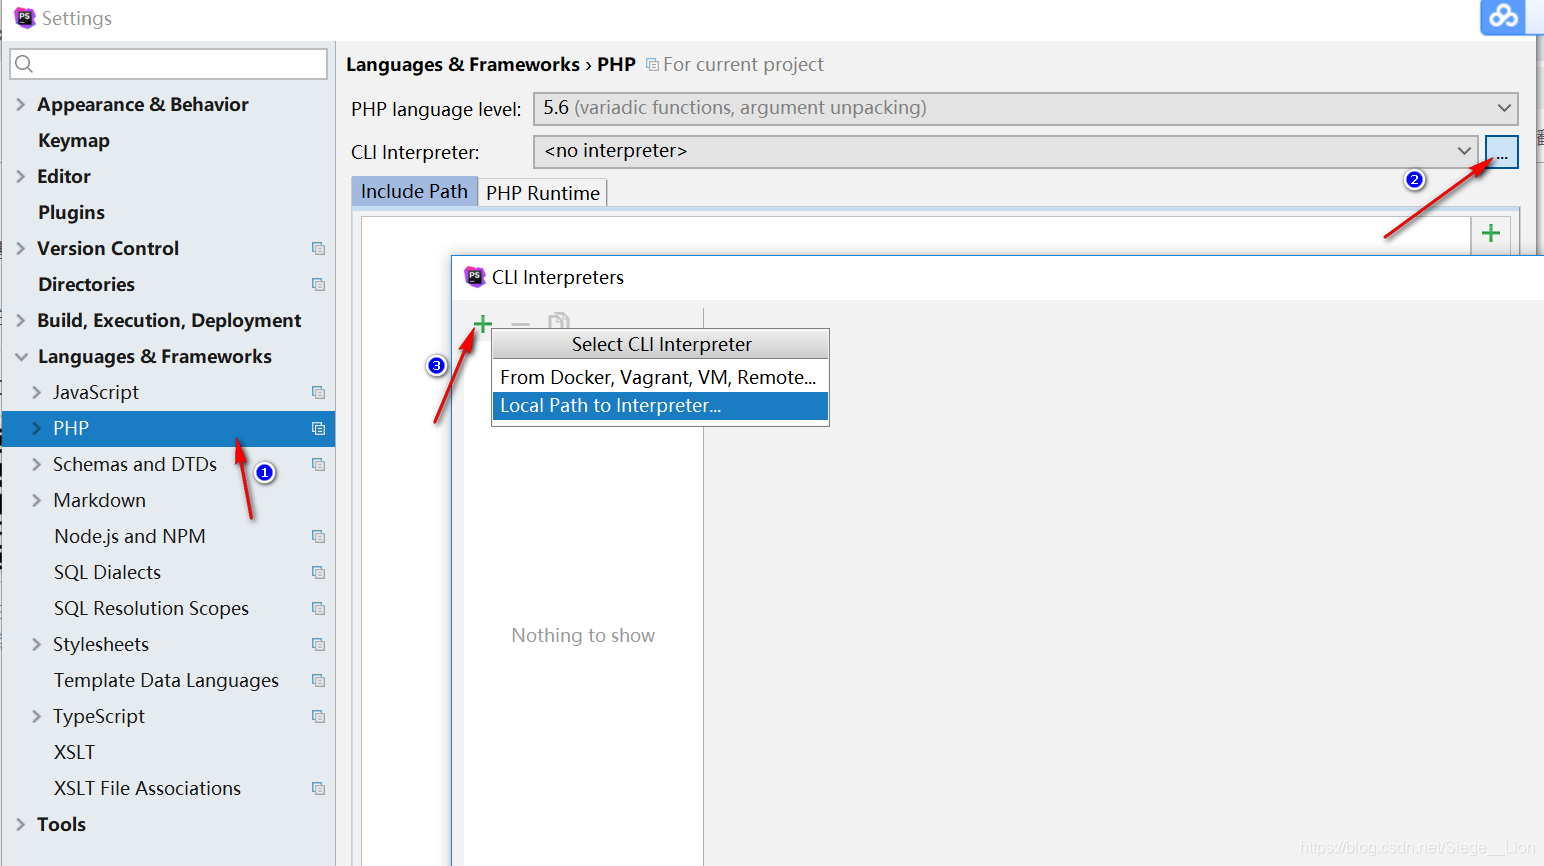Expand Markdown node arrow

tap(37, 500)
